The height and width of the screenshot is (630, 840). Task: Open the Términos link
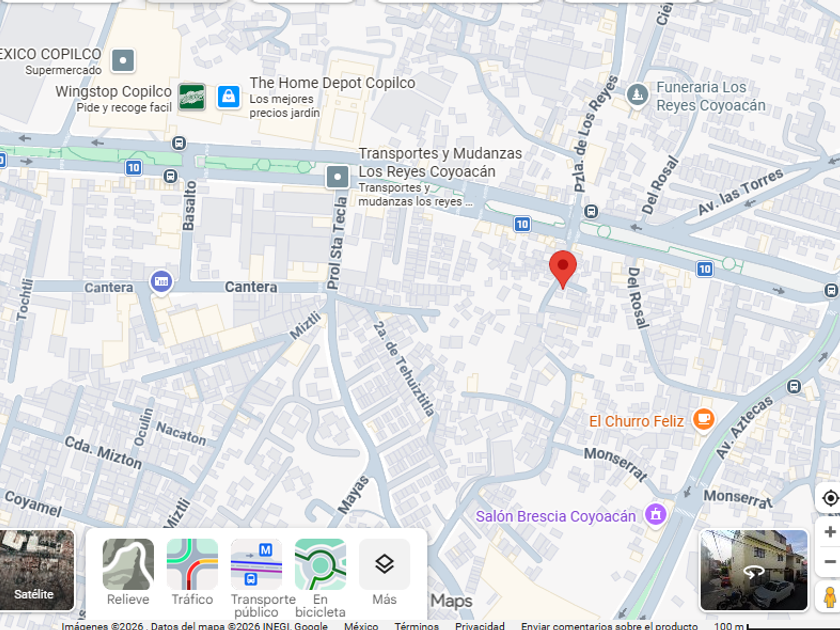416,625
